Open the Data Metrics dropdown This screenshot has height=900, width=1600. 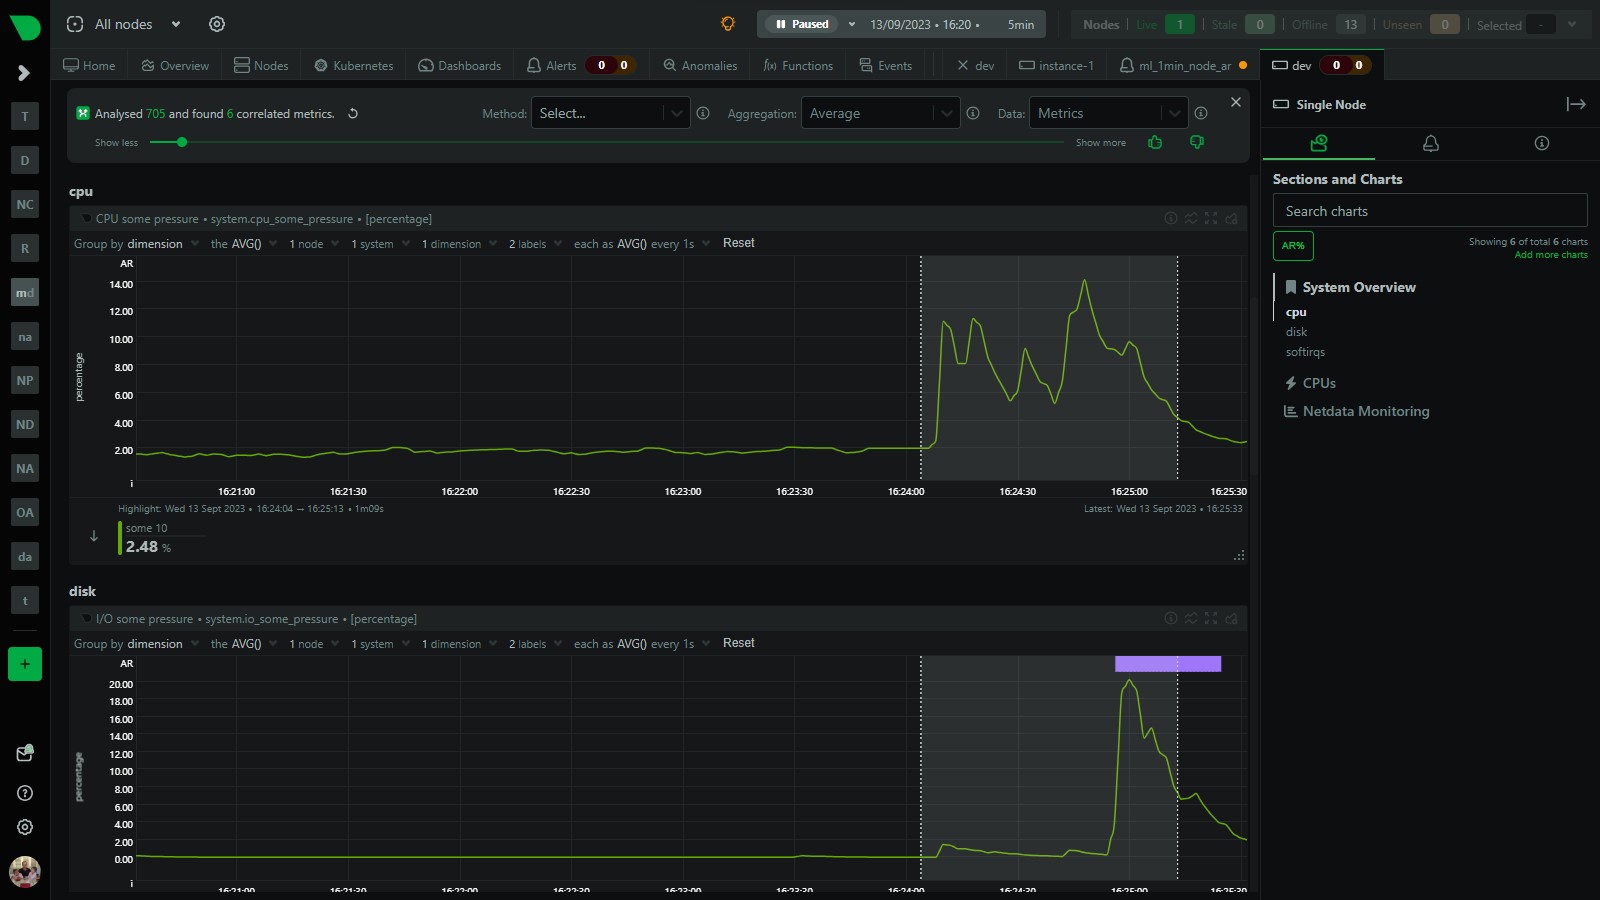point(1108,113)
